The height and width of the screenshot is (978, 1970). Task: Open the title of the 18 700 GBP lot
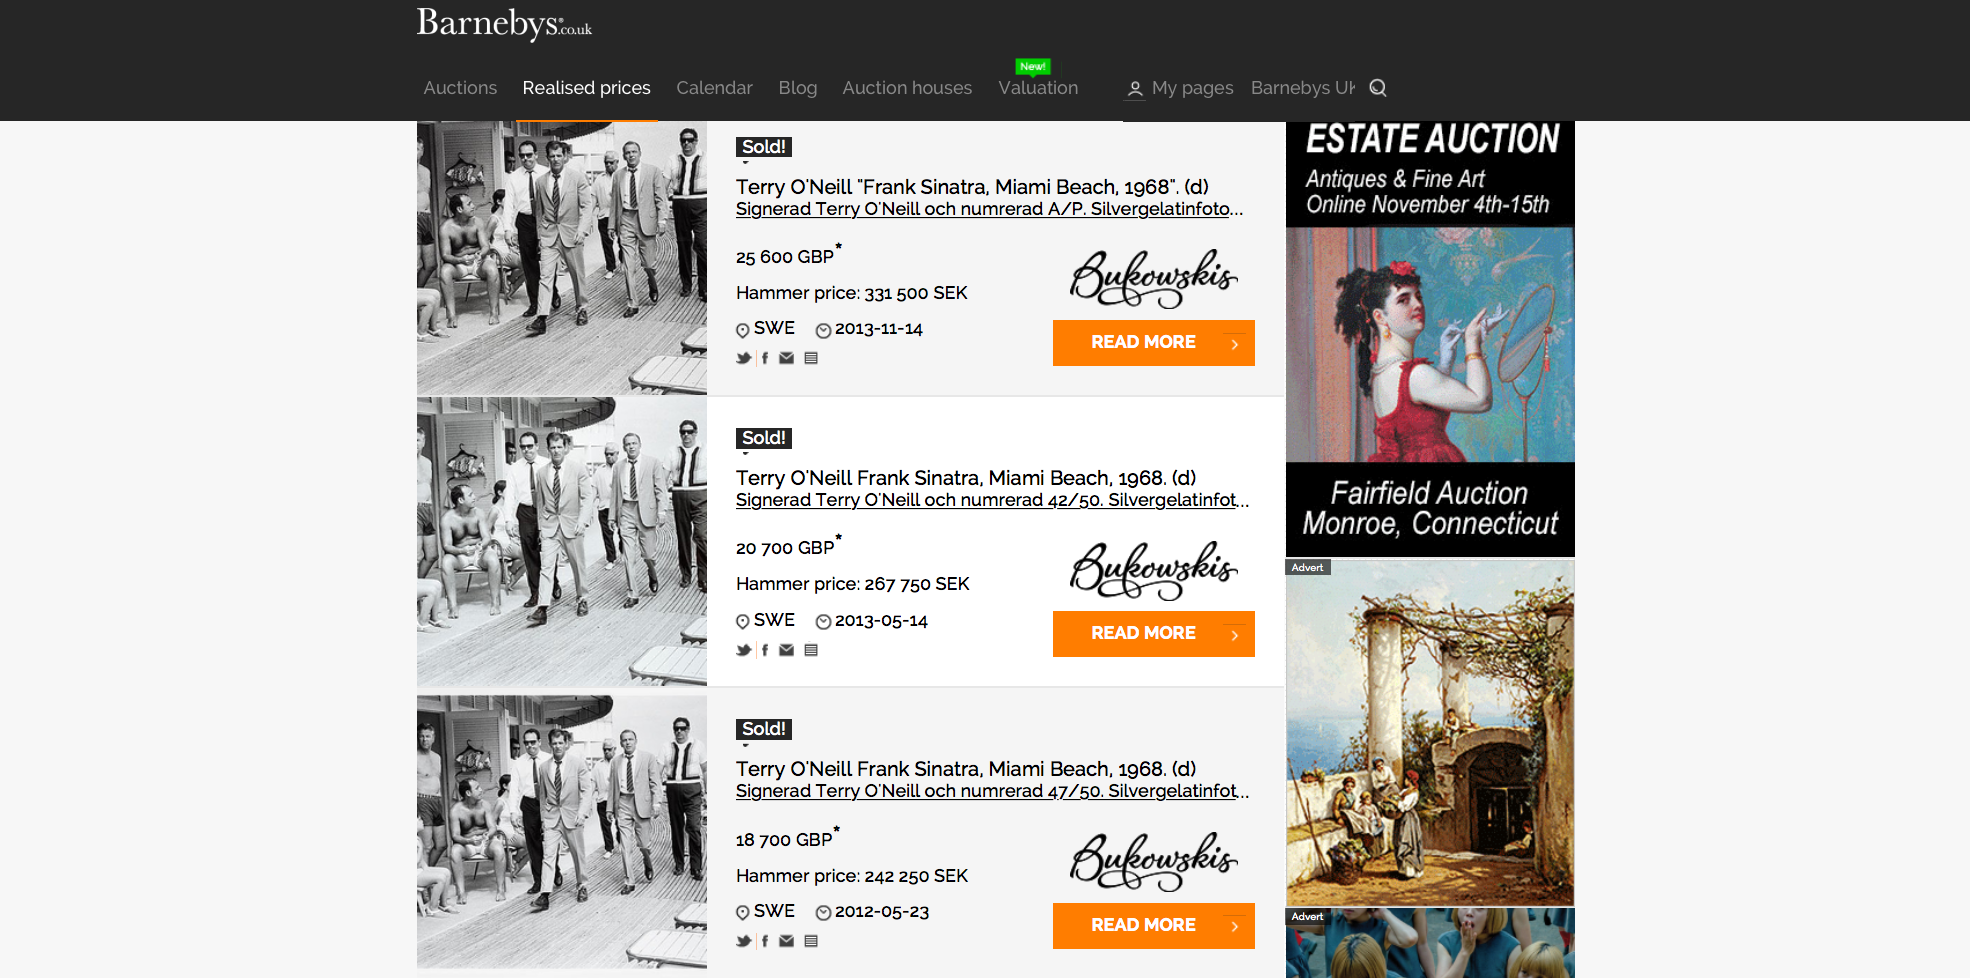click(x=966, y=769)
